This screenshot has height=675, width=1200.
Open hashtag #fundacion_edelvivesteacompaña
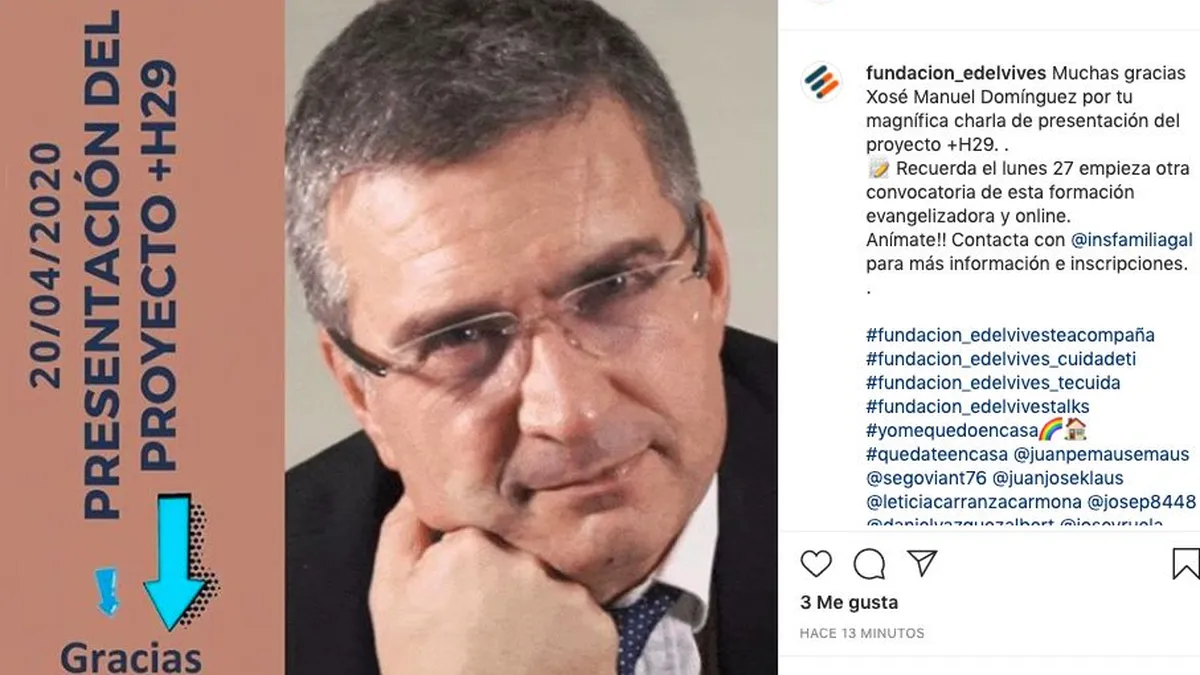click(1010, 335)
